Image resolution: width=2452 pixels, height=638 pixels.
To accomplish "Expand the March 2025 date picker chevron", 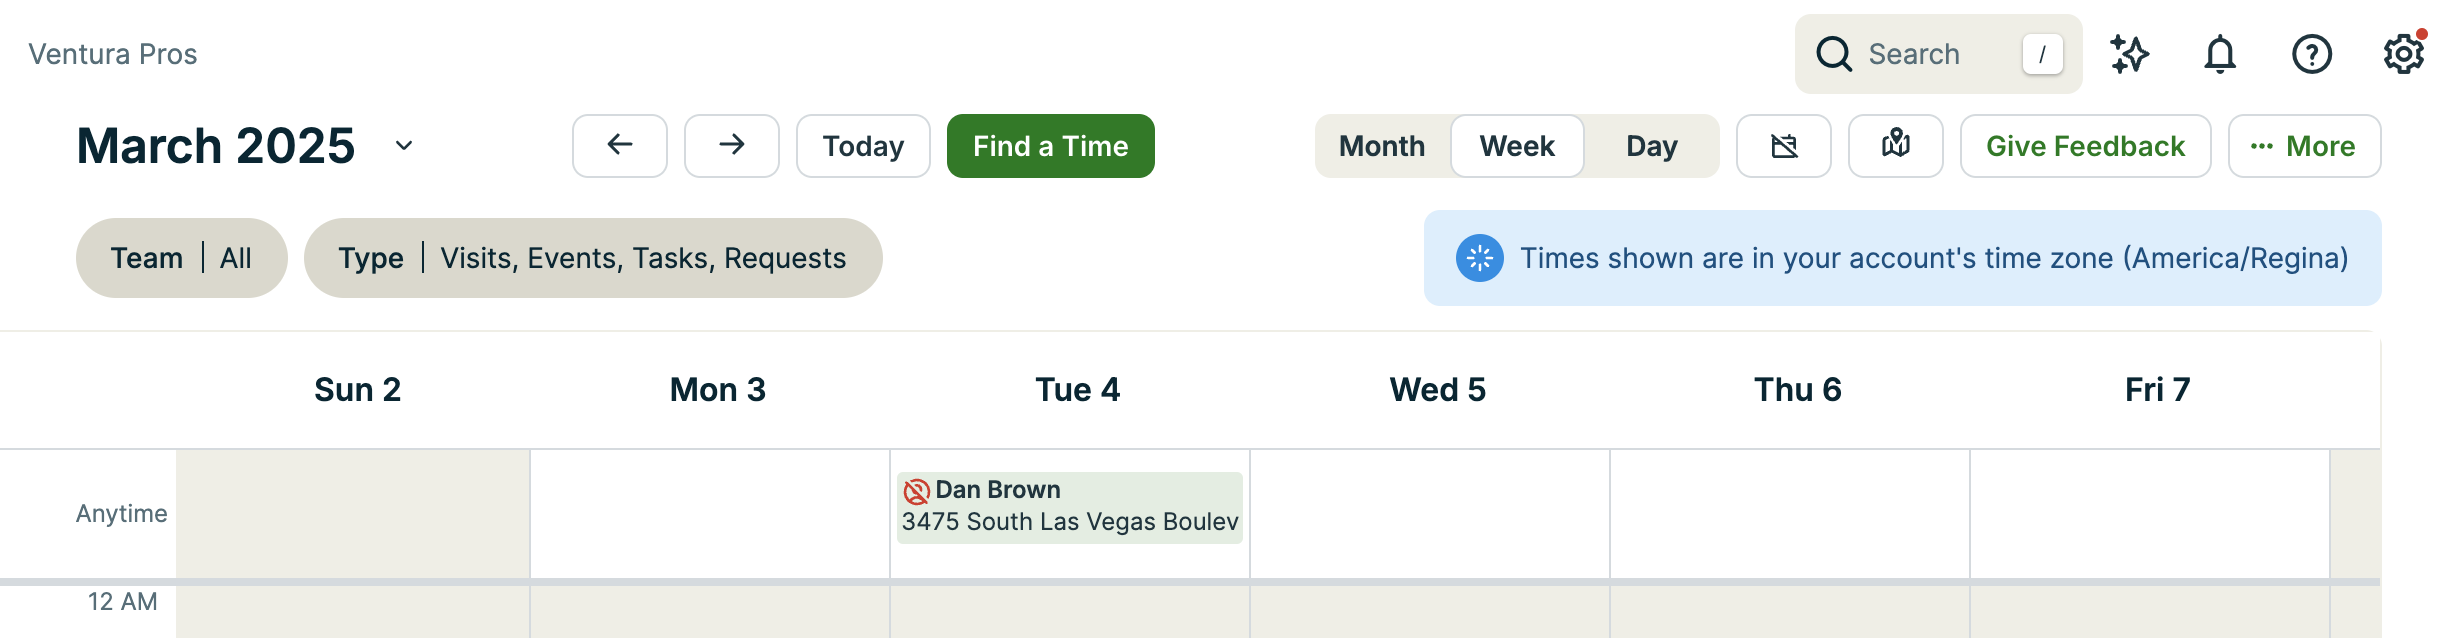I will [x=404, y=146].
